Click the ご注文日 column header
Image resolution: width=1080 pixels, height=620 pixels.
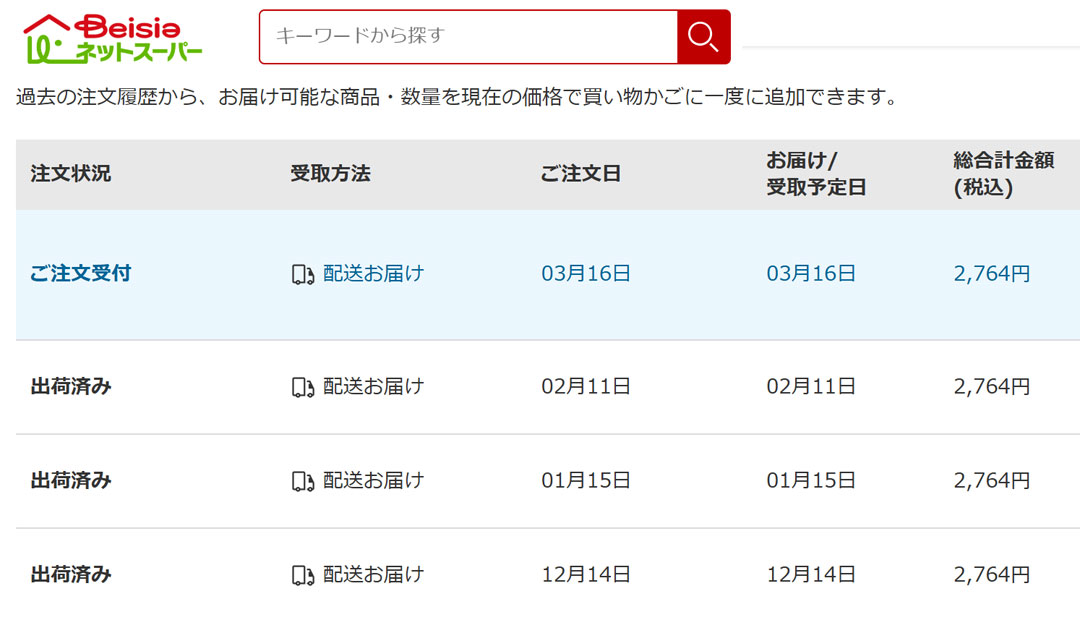tap(581, 174)
